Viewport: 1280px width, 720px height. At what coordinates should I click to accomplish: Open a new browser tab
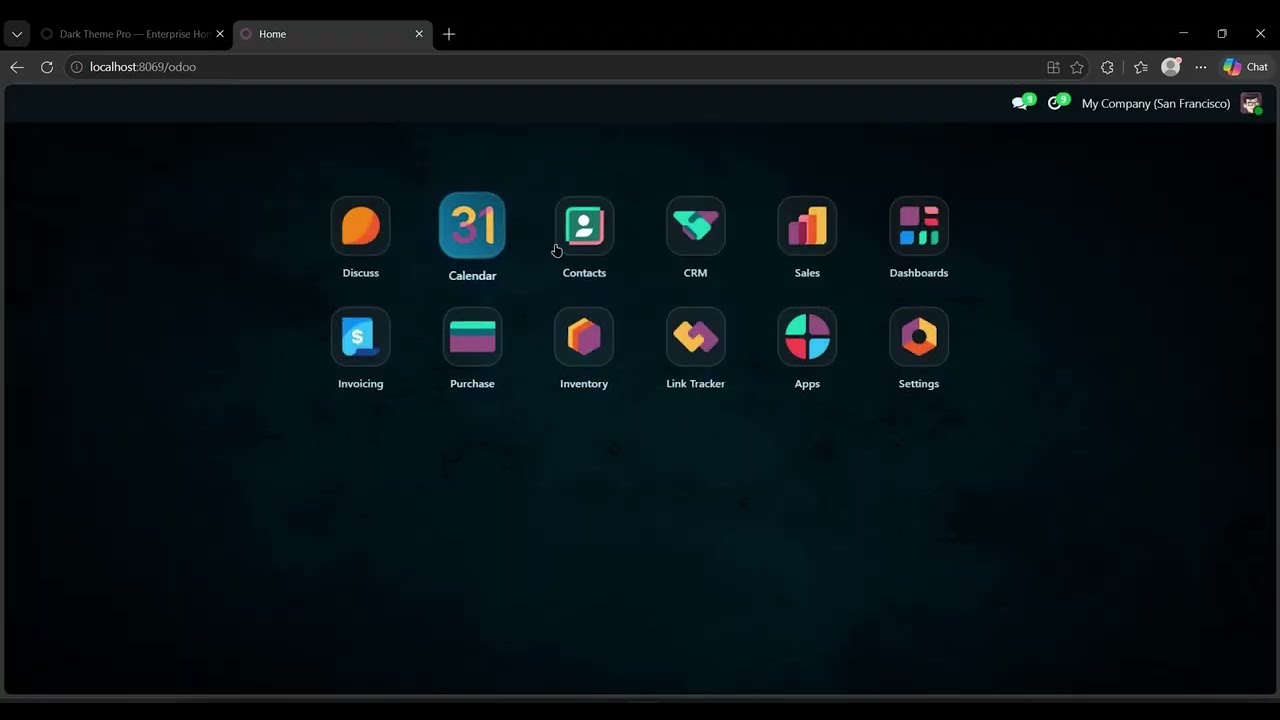pyautogui.click(x=449, y=34)
